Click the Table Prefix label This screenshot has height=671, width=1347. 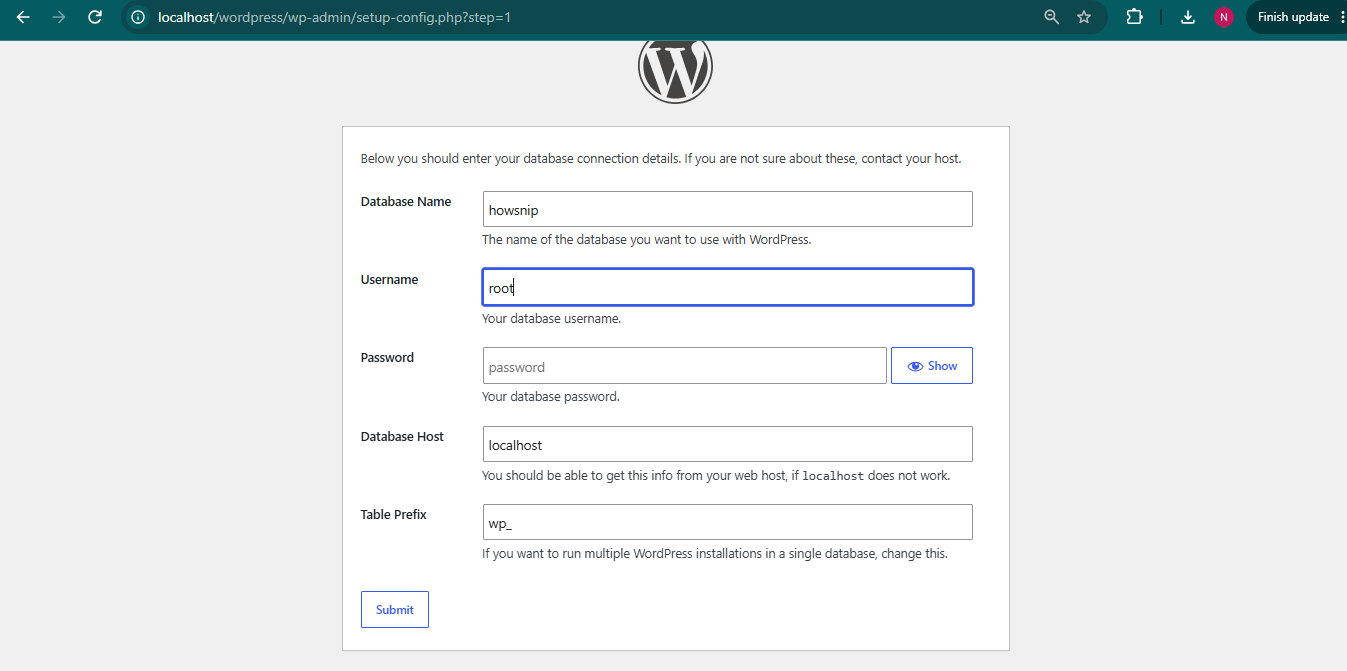(394, 515)
